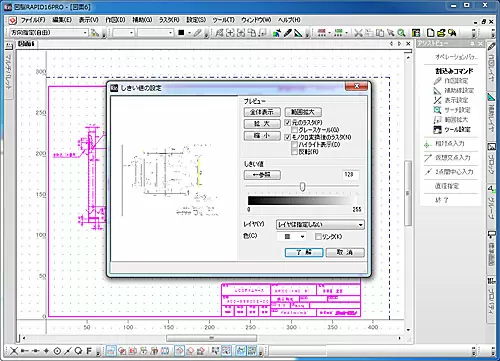The height and width of the screenshot is (361, 500).
Task: Select the サーチ設定 icon in side panel
Action: tap(437, 110)
